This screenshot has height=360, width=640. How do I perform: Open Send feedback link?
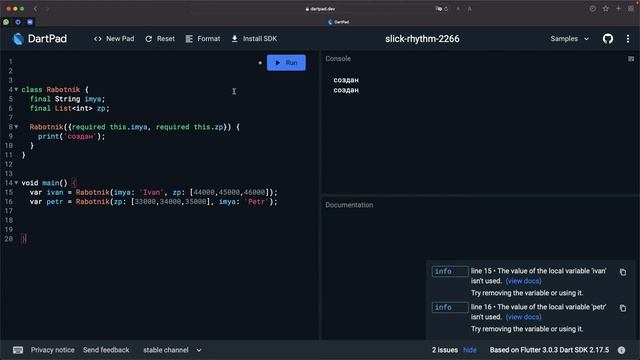coord(106,350)
